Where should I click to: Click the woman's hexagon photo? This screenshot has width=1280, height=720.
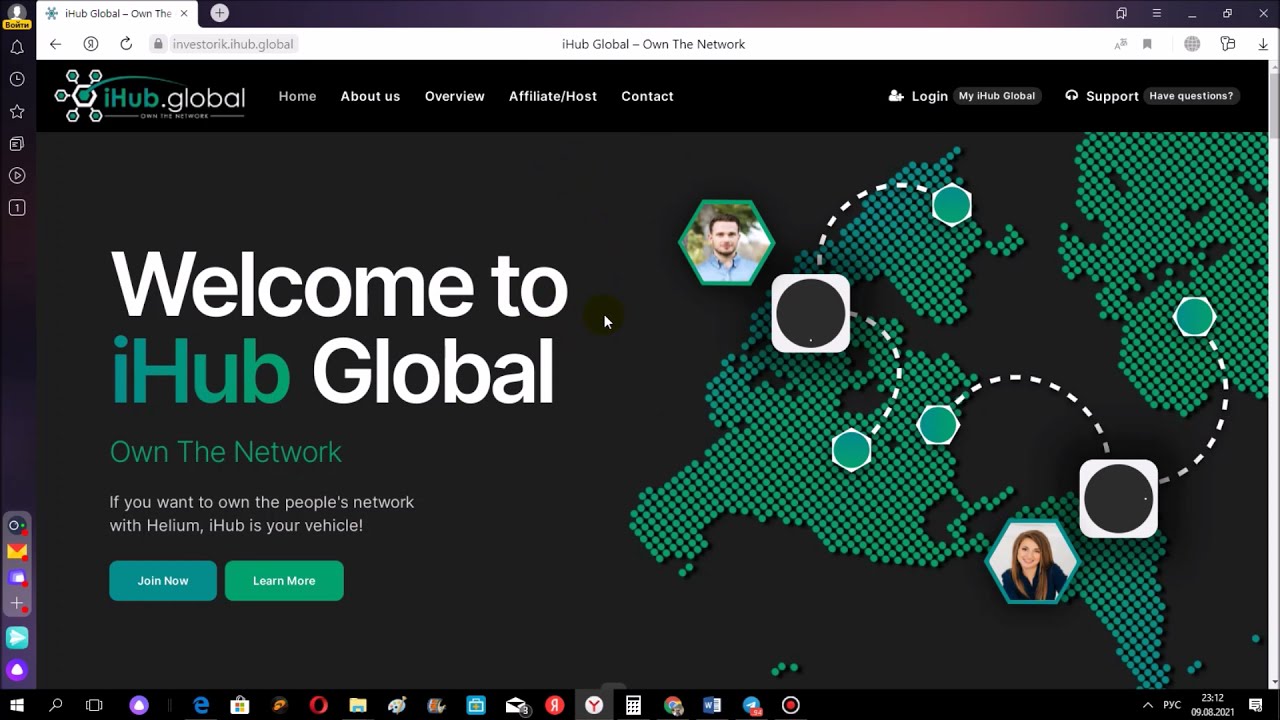1032,561
